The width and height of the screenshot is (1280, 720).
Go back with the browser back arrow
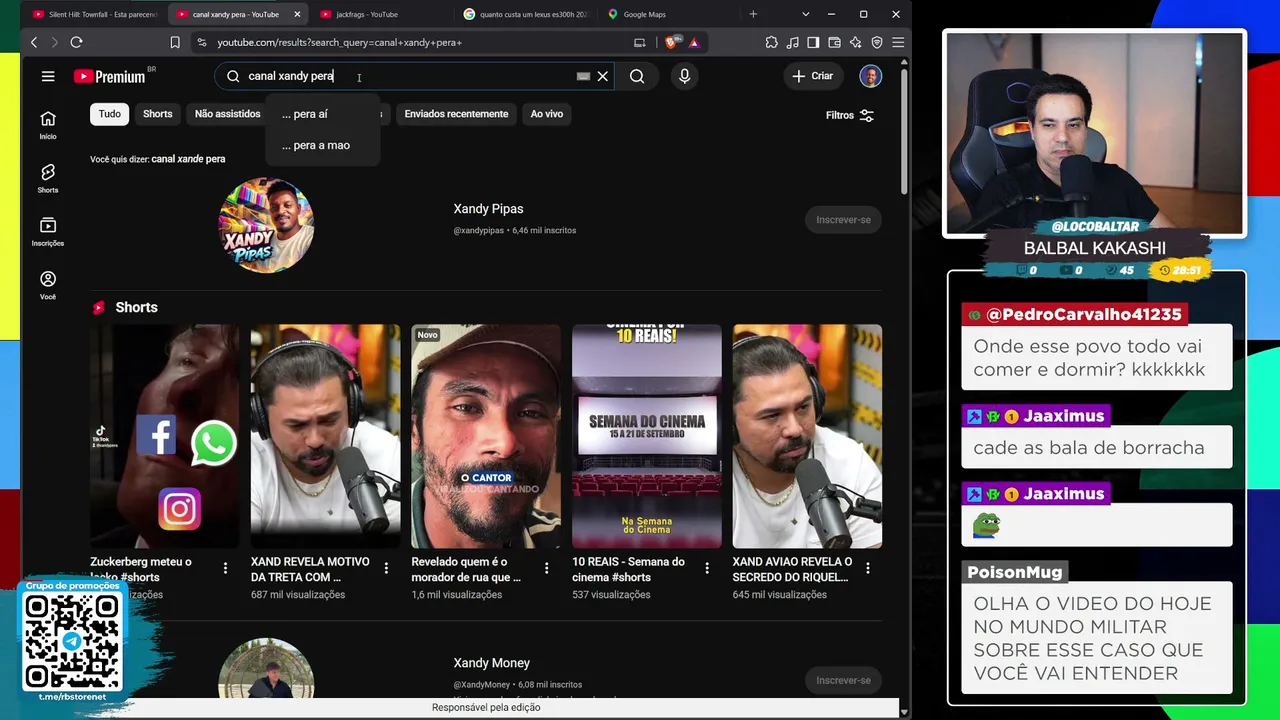[x=34, y=42]
